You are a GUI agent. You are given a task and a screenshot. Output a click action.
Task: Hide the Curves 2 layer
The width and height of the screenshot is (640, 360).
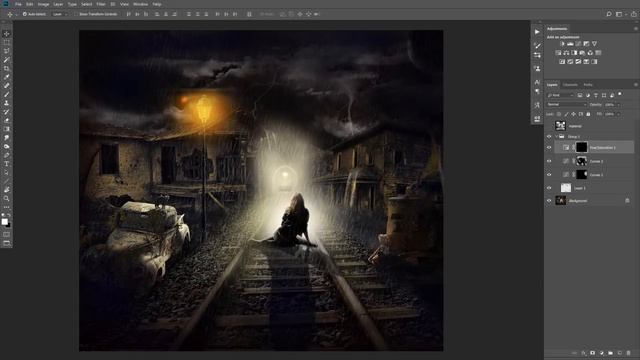click(549, 161)
